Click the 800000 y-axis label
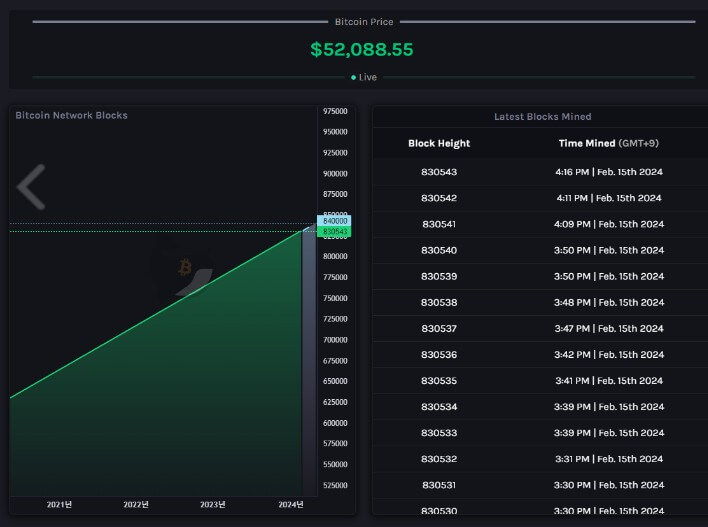Screen dimensions: 708x527 coord(335,256)
